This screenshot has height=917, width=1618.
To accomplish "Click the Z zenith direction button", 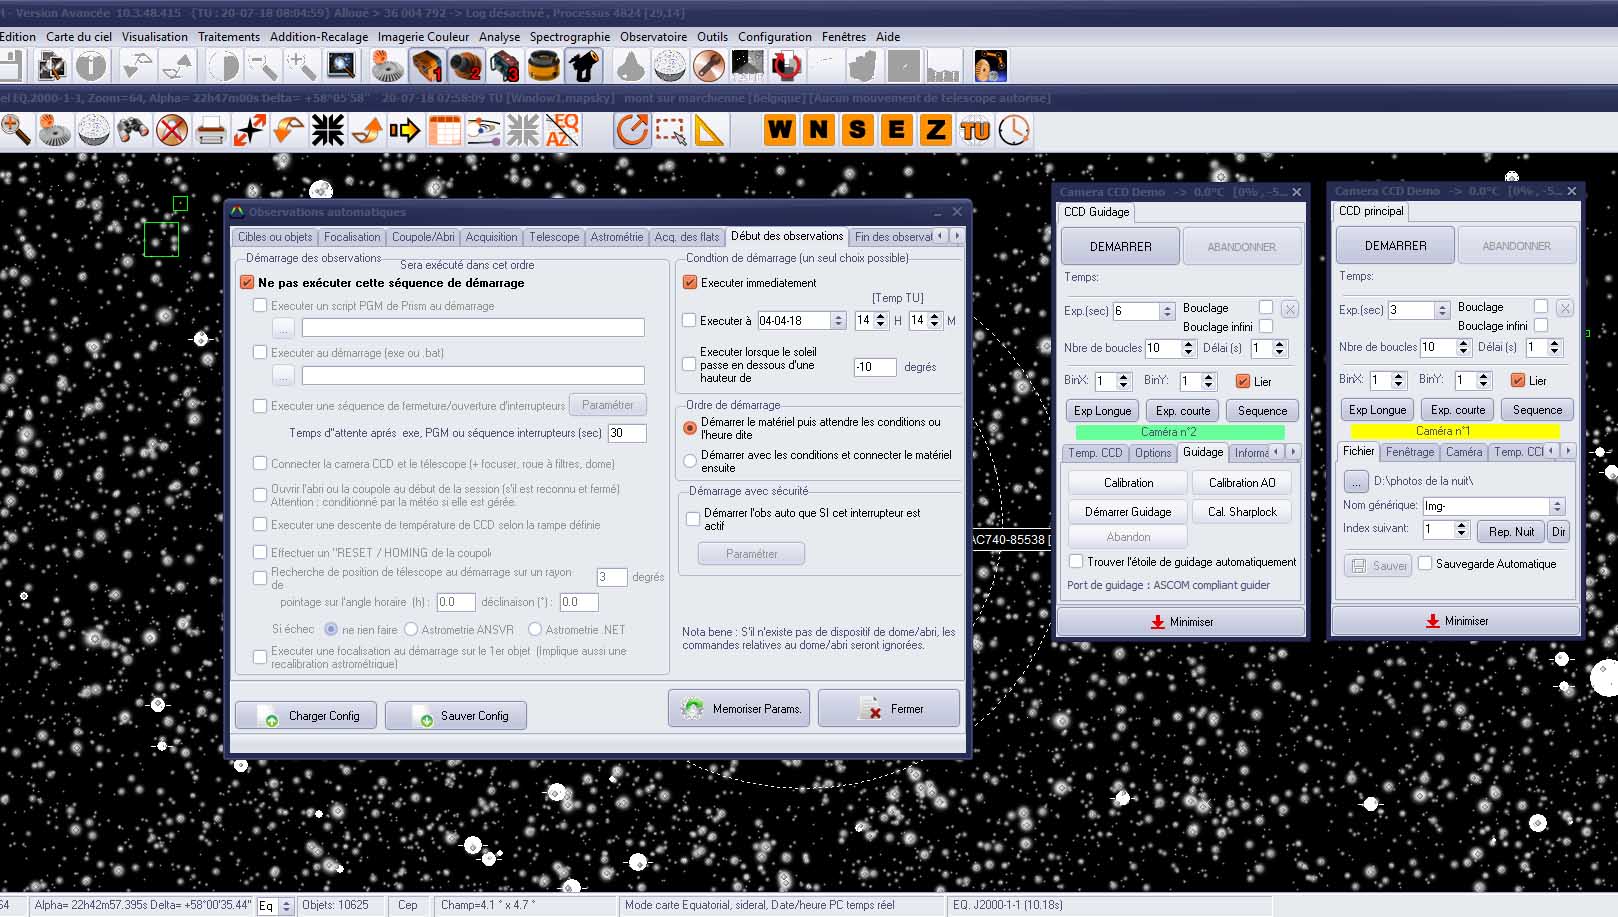I will [935, 130].
